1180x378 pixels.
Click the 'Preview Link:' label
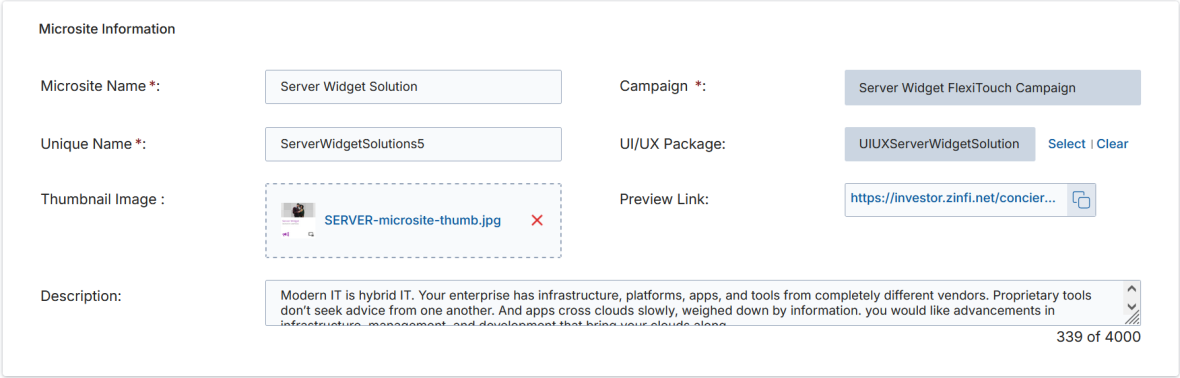(x=665, y=200)
